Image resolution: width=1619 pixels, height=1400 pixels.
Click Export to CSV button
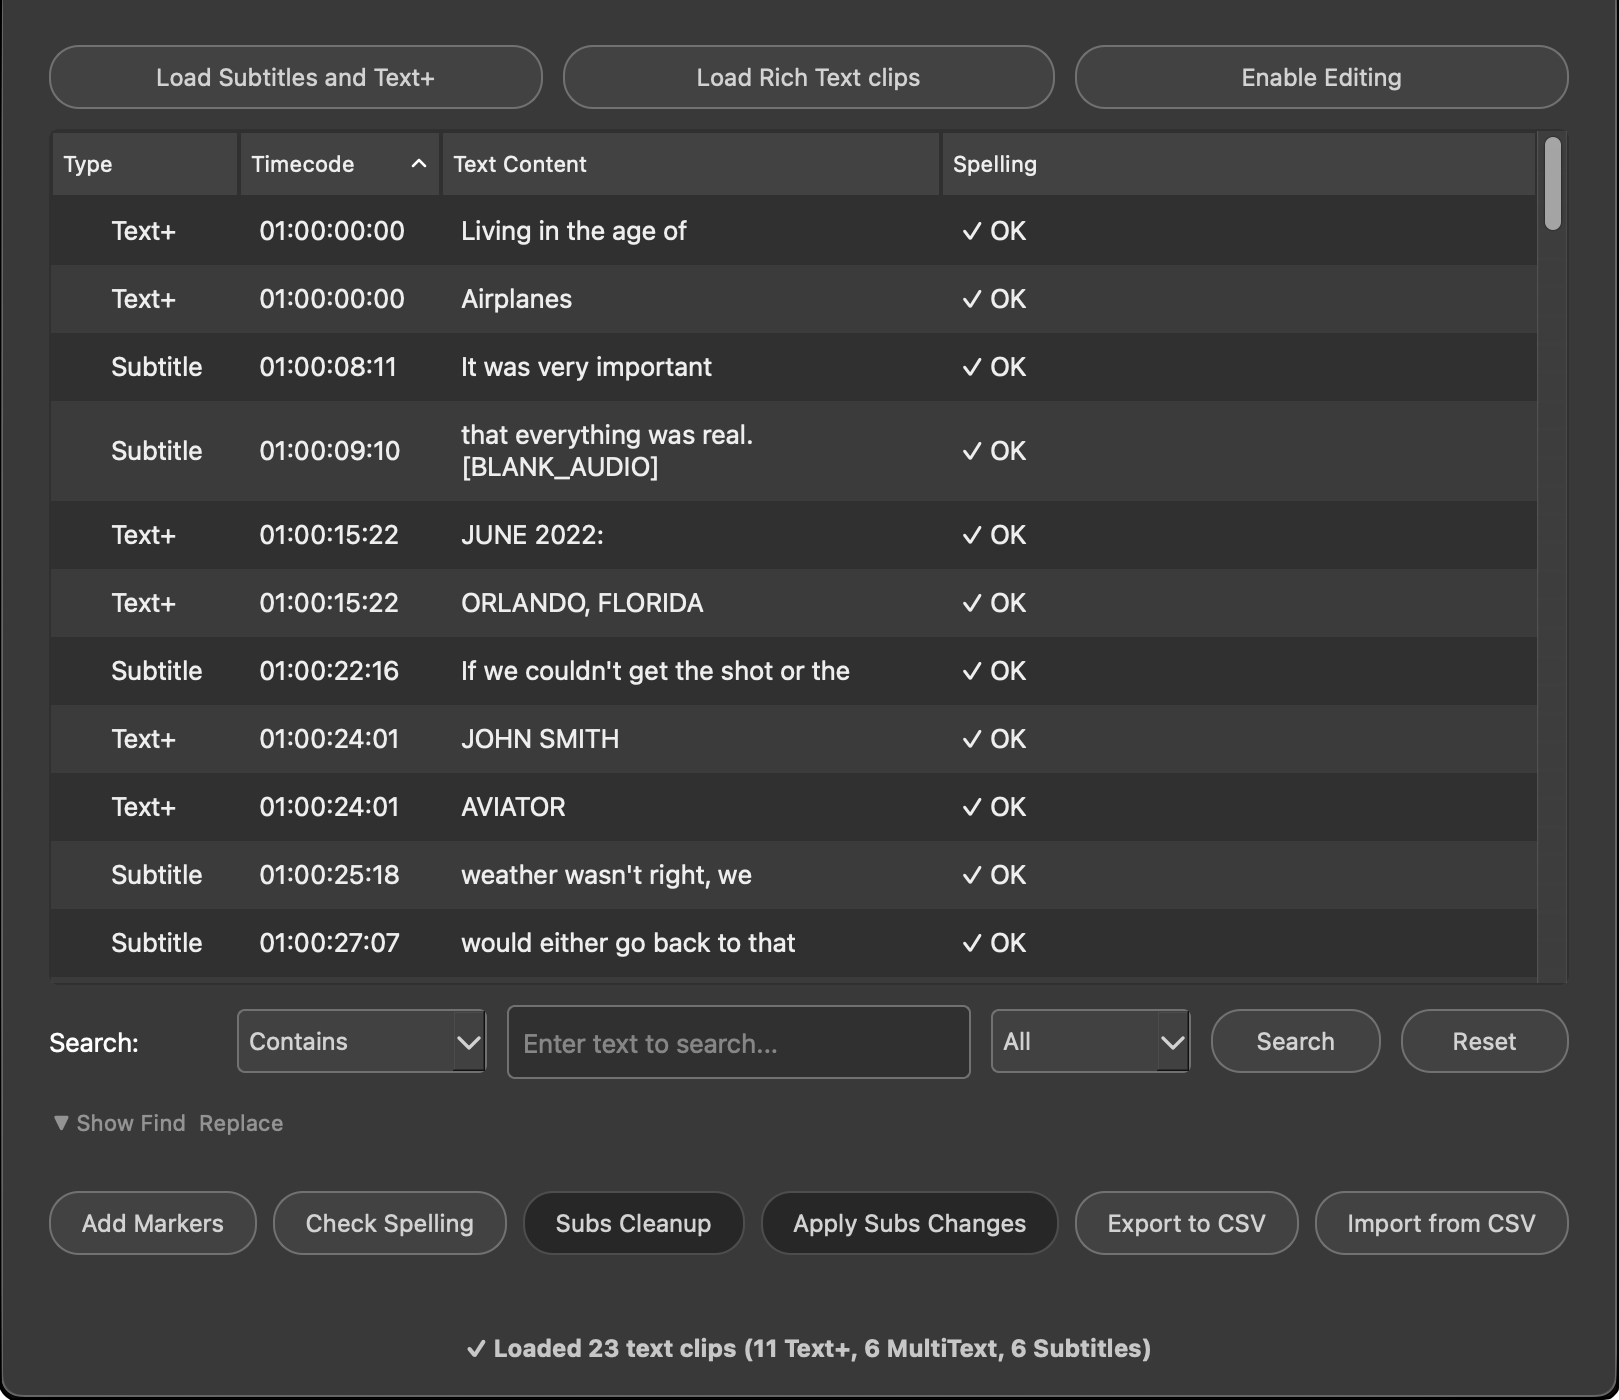(1186, 1223)
